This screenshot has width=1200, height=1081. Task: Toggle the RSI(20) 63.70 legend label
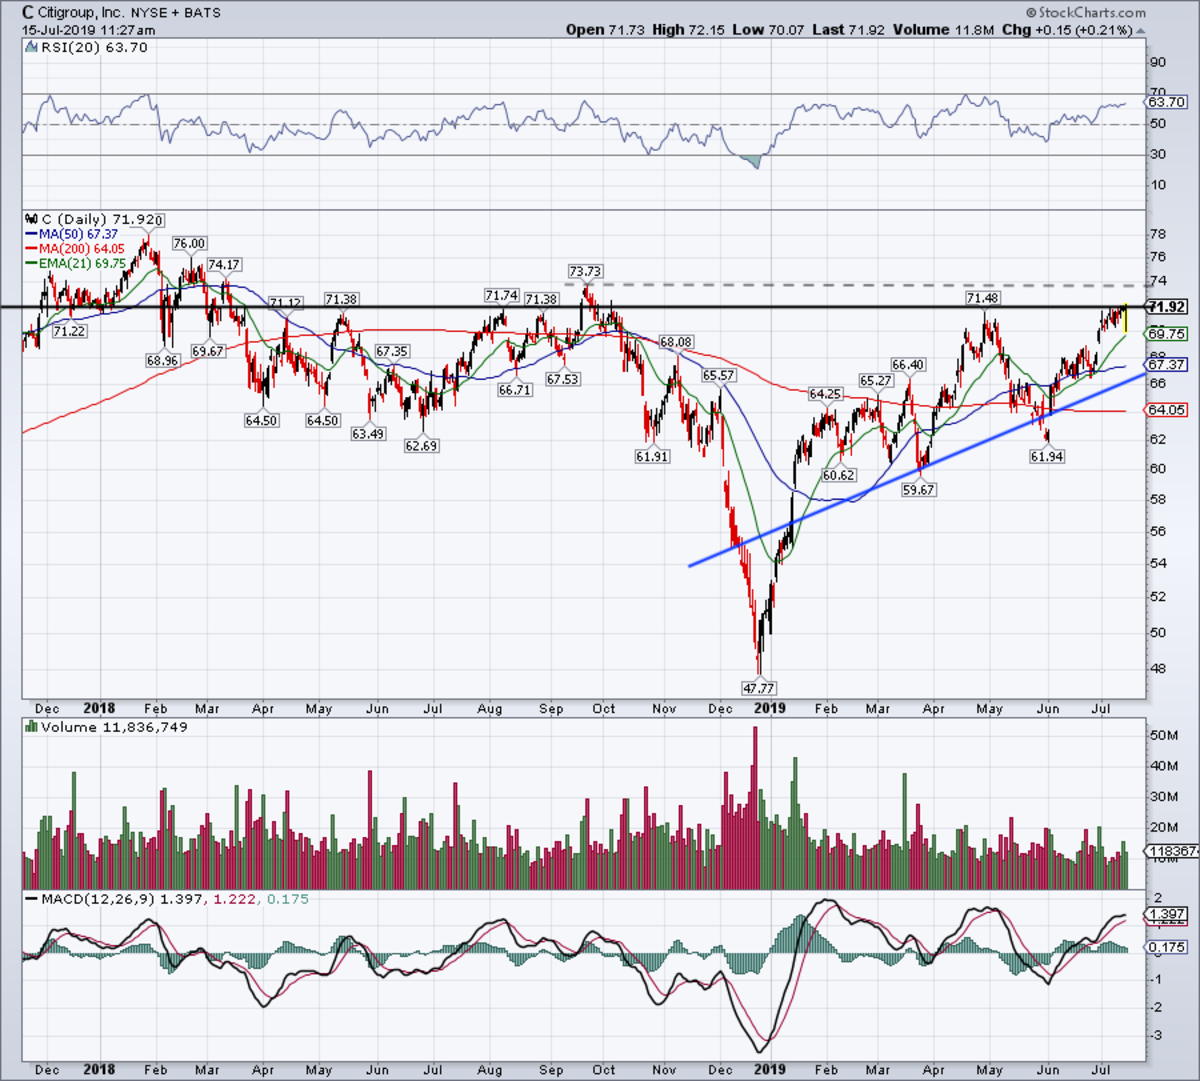[x=92, y=47]
